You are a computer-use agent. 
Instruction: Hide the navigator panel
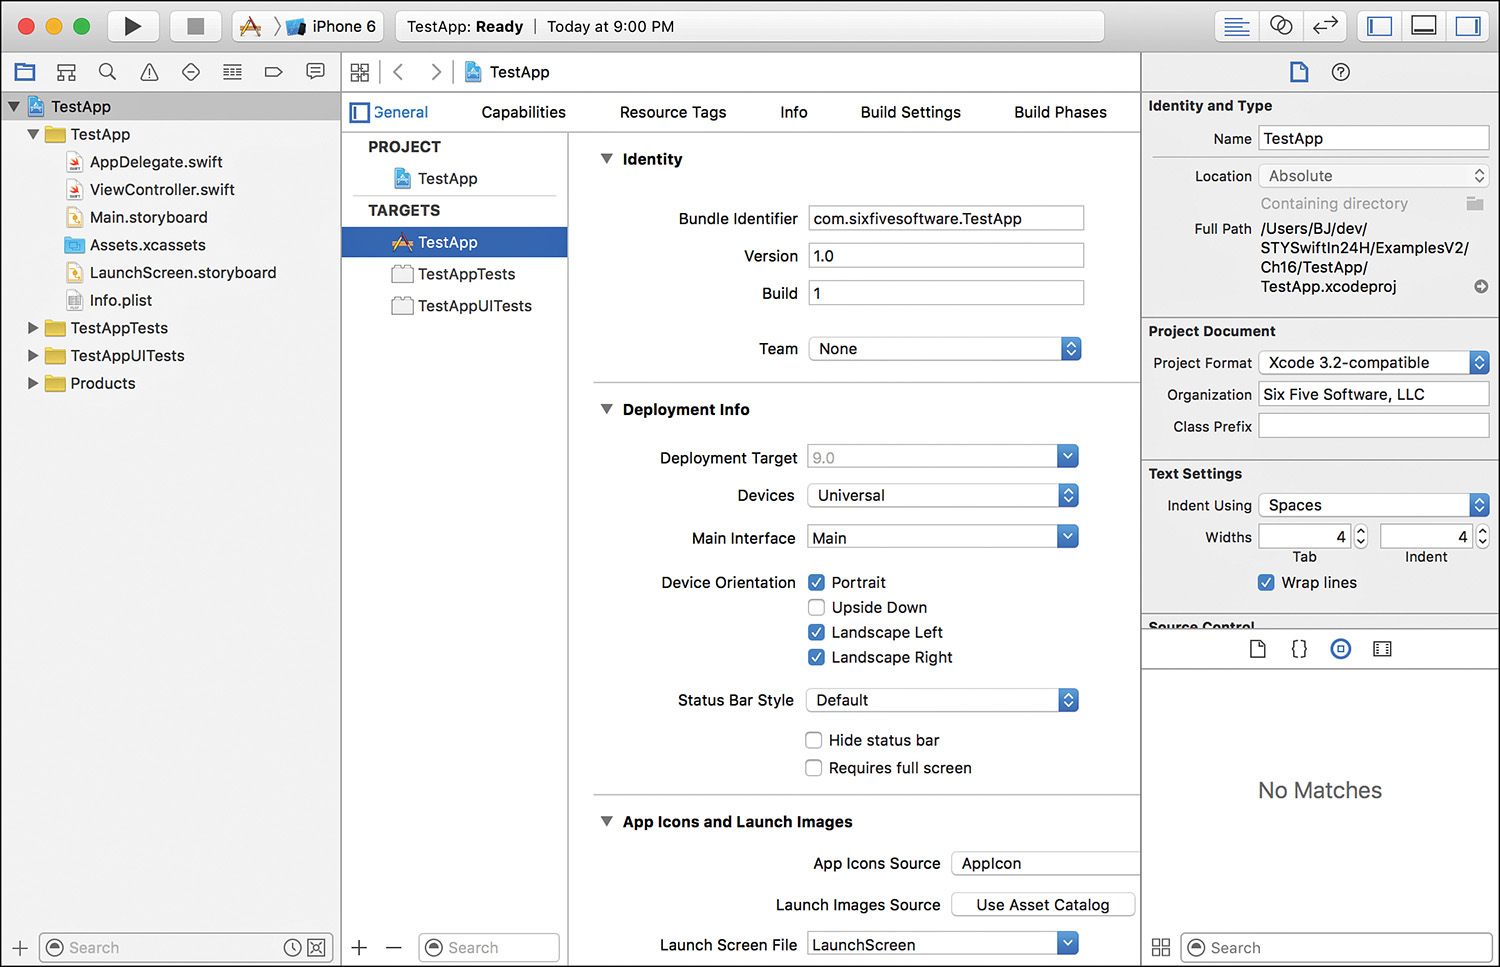(x=1380, y=26)
